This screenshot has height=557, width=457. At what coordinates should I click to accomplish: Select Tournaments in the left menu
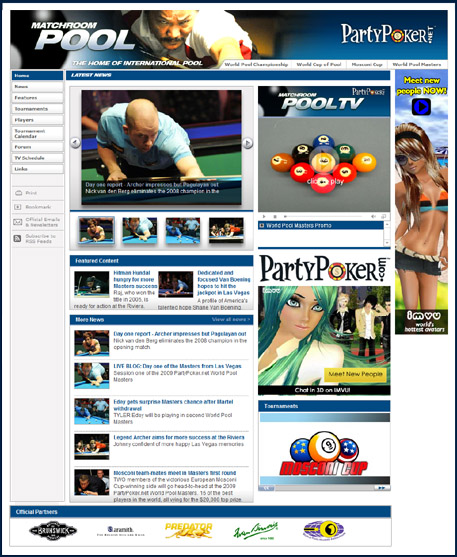click(x=37, y=109)
